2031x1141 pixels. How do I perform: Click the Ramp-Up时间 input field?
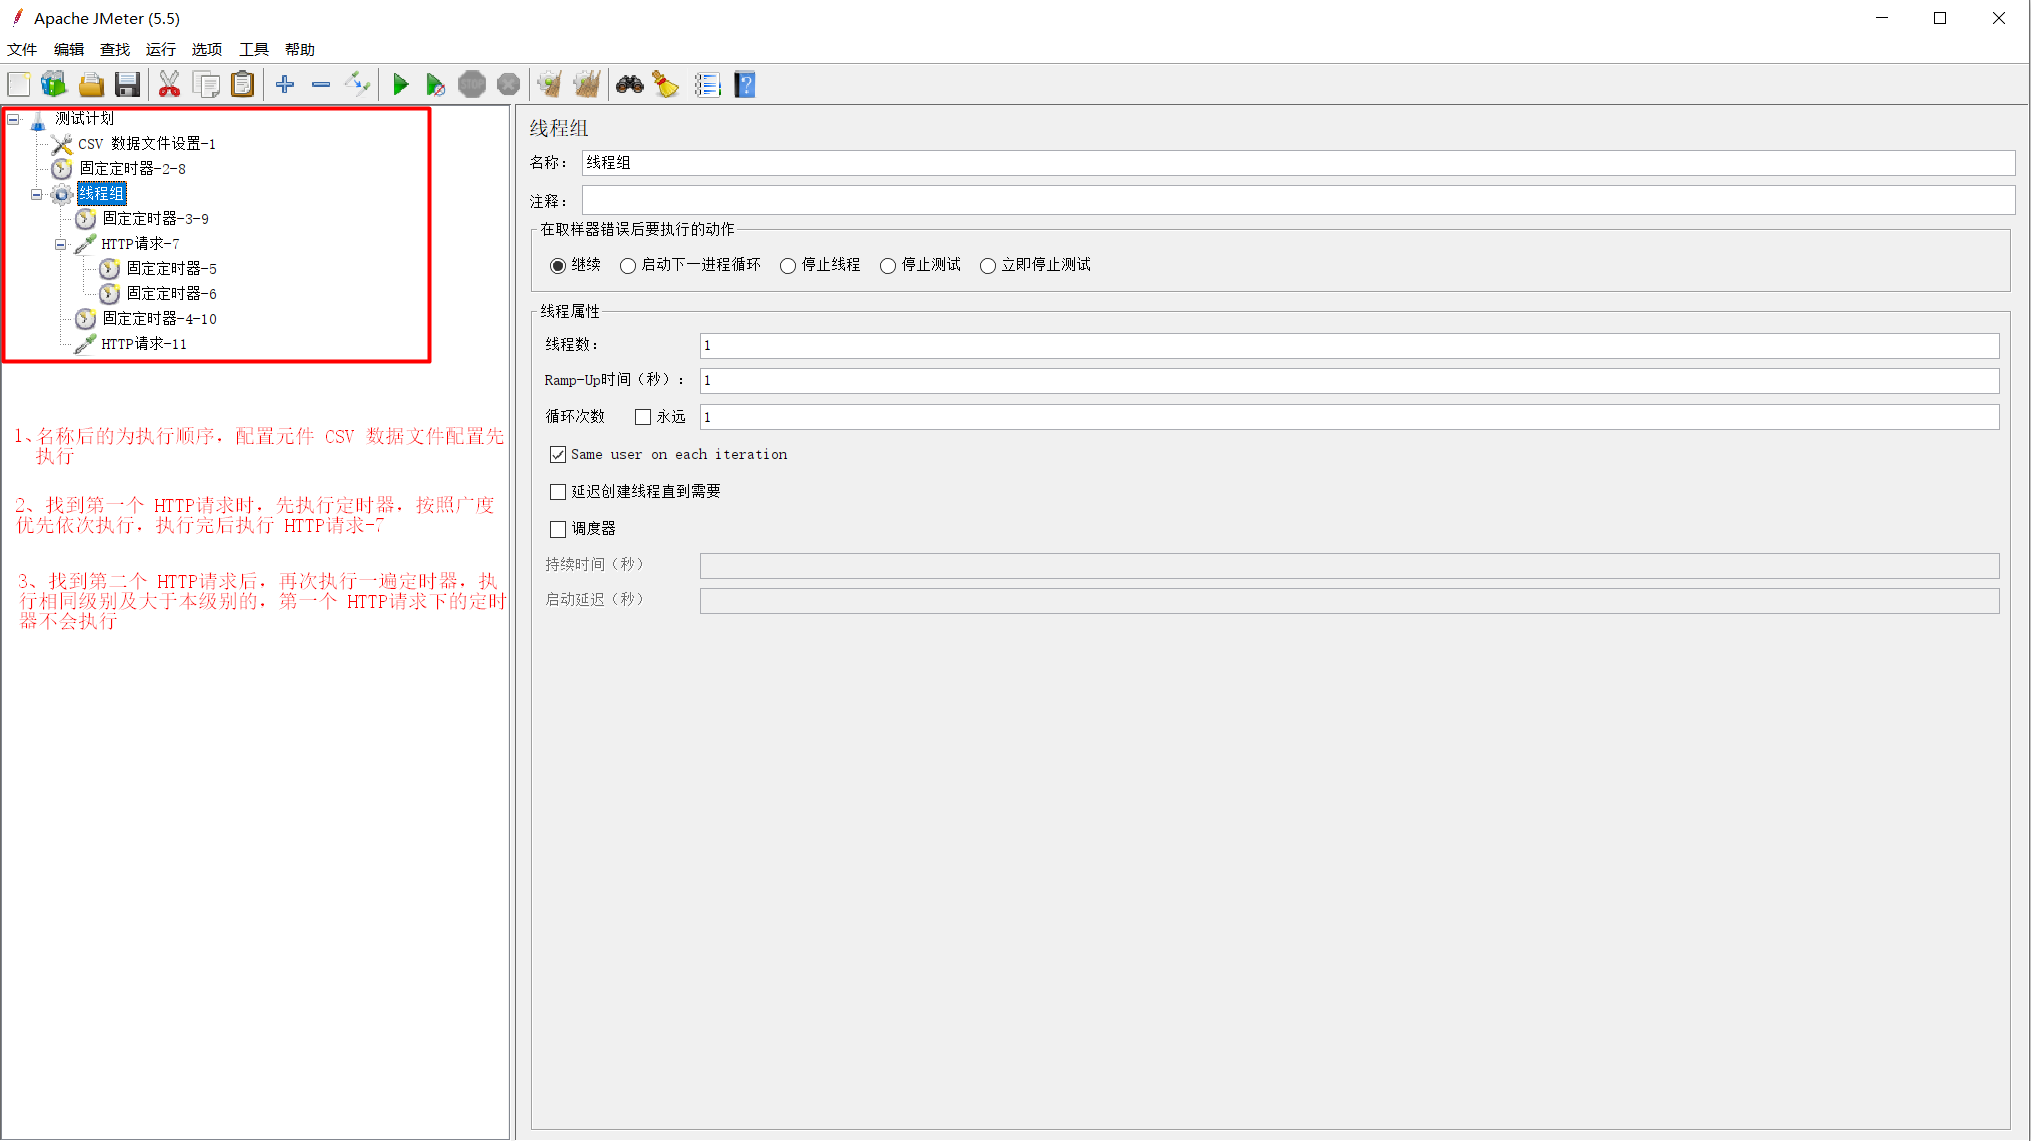click(1349, 381)
